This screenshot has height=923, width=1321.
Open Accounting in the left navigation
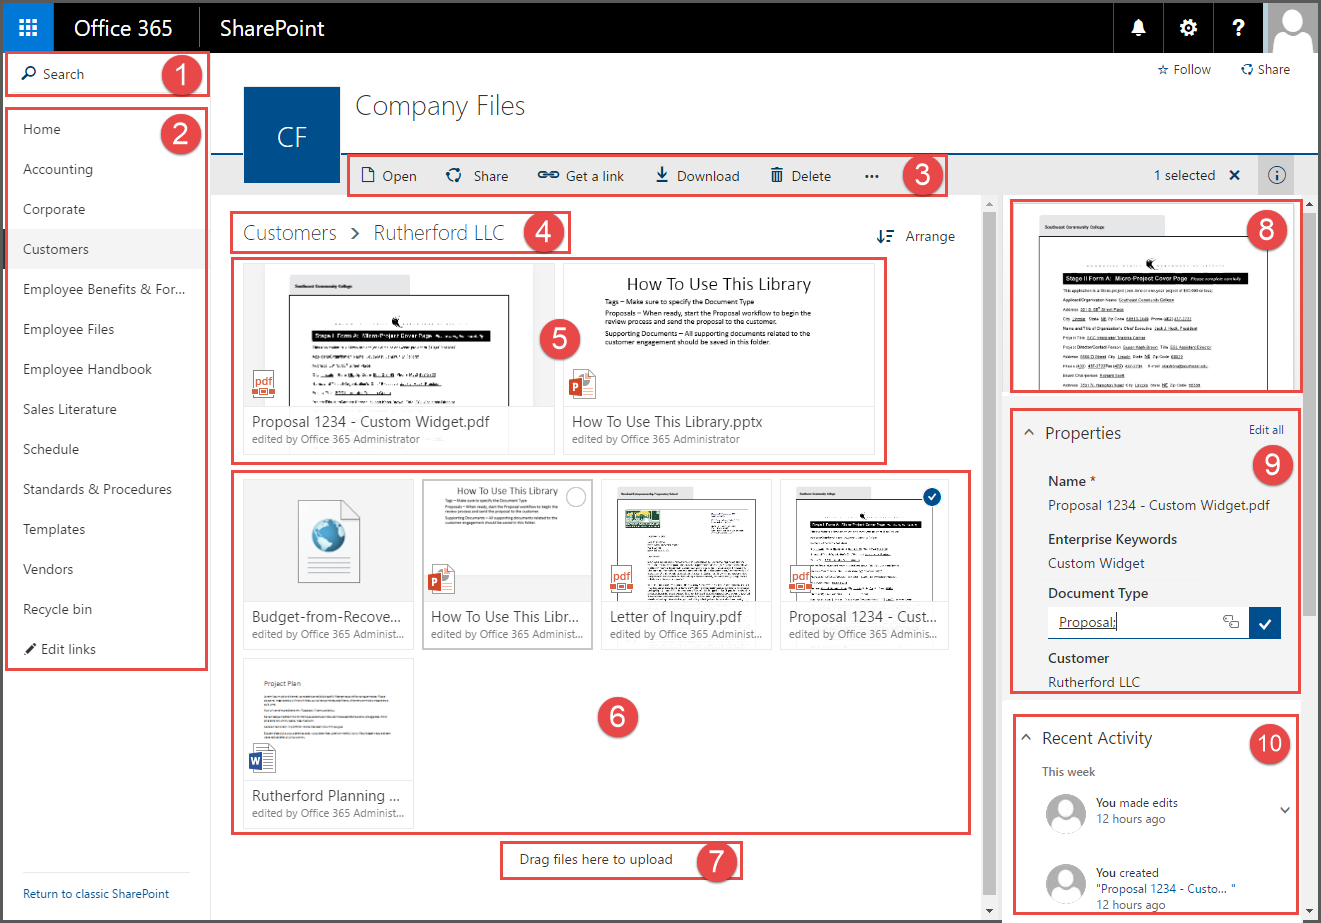point(58,169)
